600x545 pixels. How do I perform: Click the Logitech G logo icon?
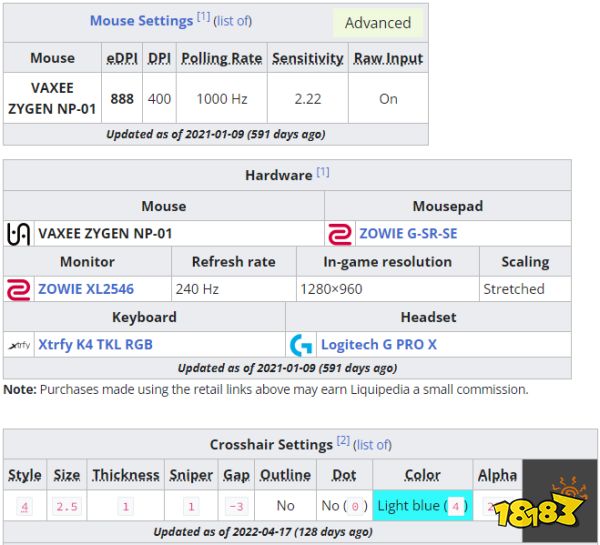[x=301, y=345]
